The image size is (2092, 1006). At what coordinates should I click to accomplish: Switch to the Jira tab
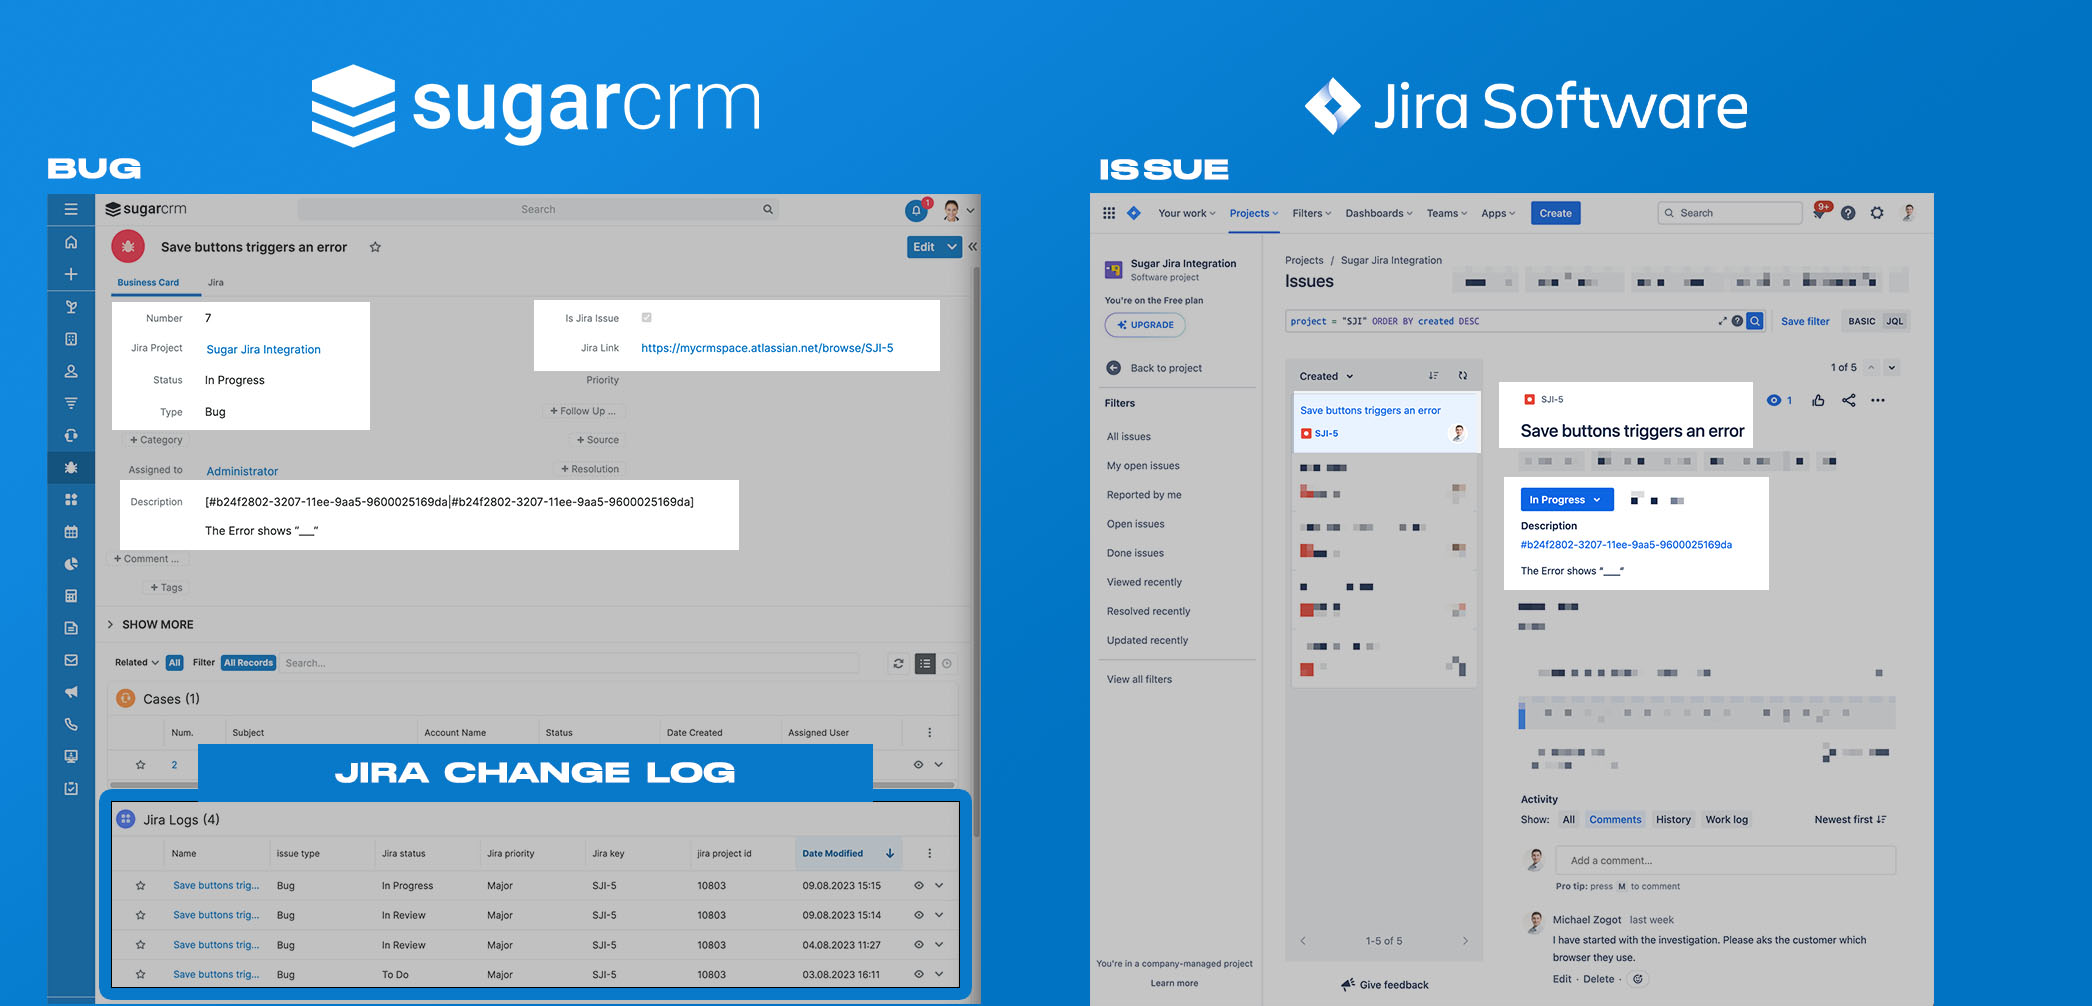216,282
